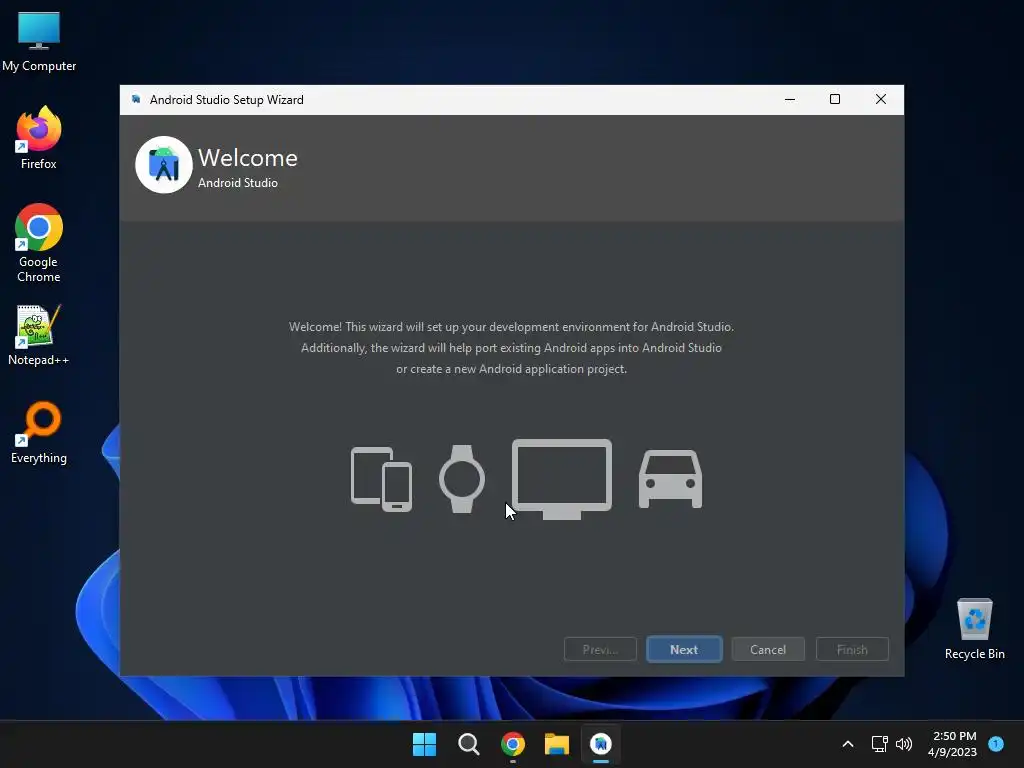Click the 'Android Studio Setup Wizard' title text
The image size is (1024, 768).
227,99
